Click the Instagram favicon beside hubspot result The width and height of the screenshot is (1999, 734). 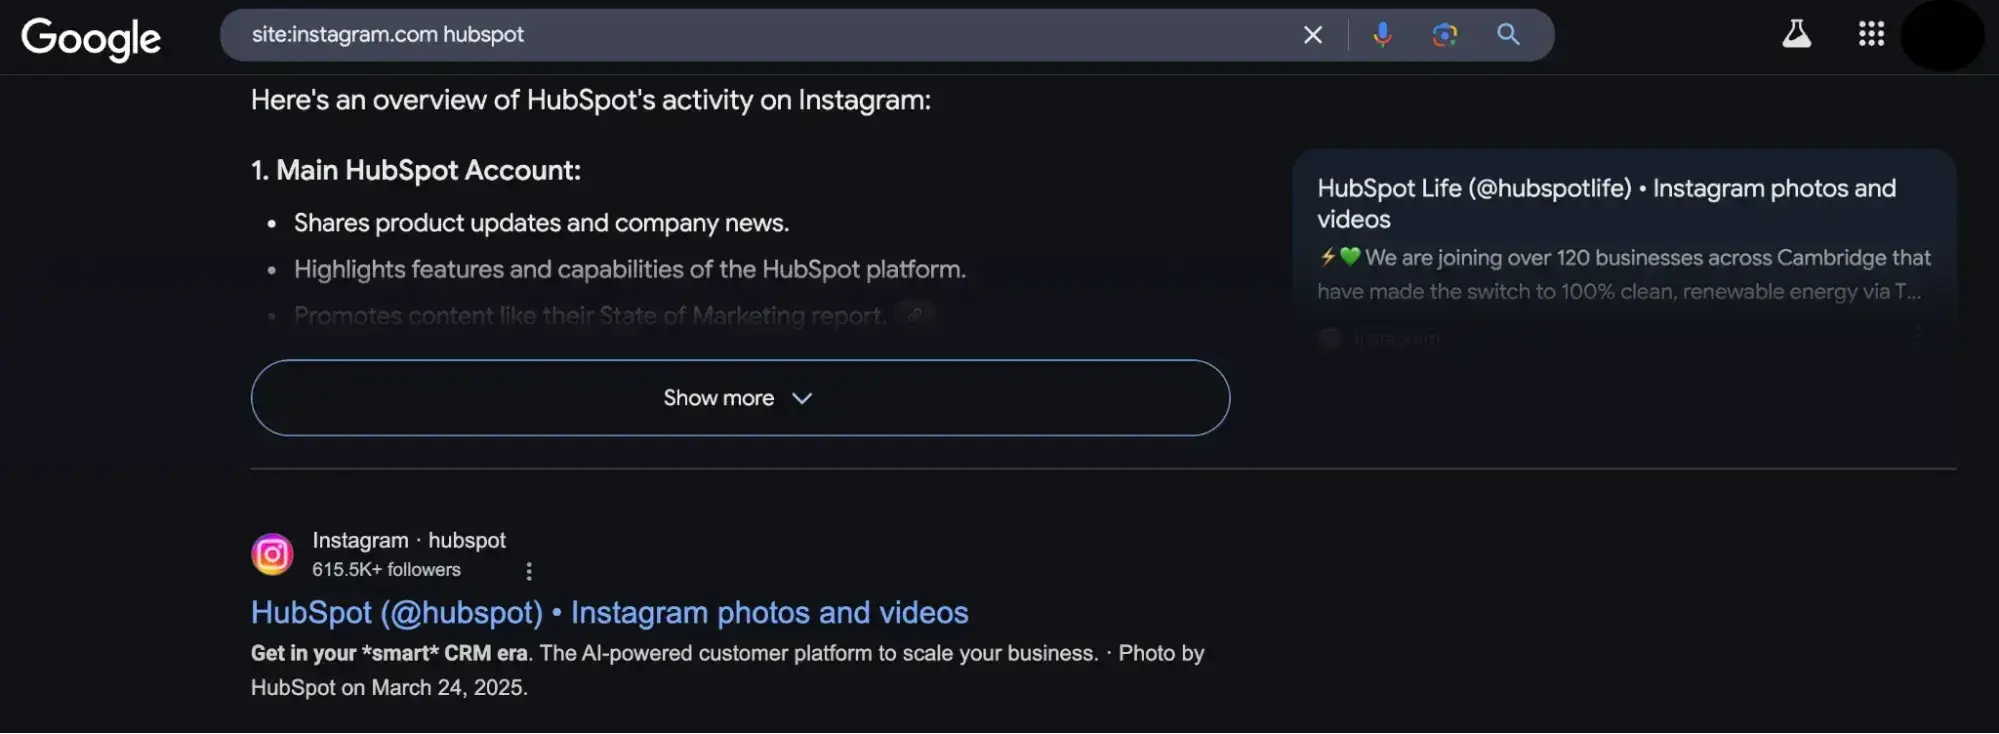(272, 554)
